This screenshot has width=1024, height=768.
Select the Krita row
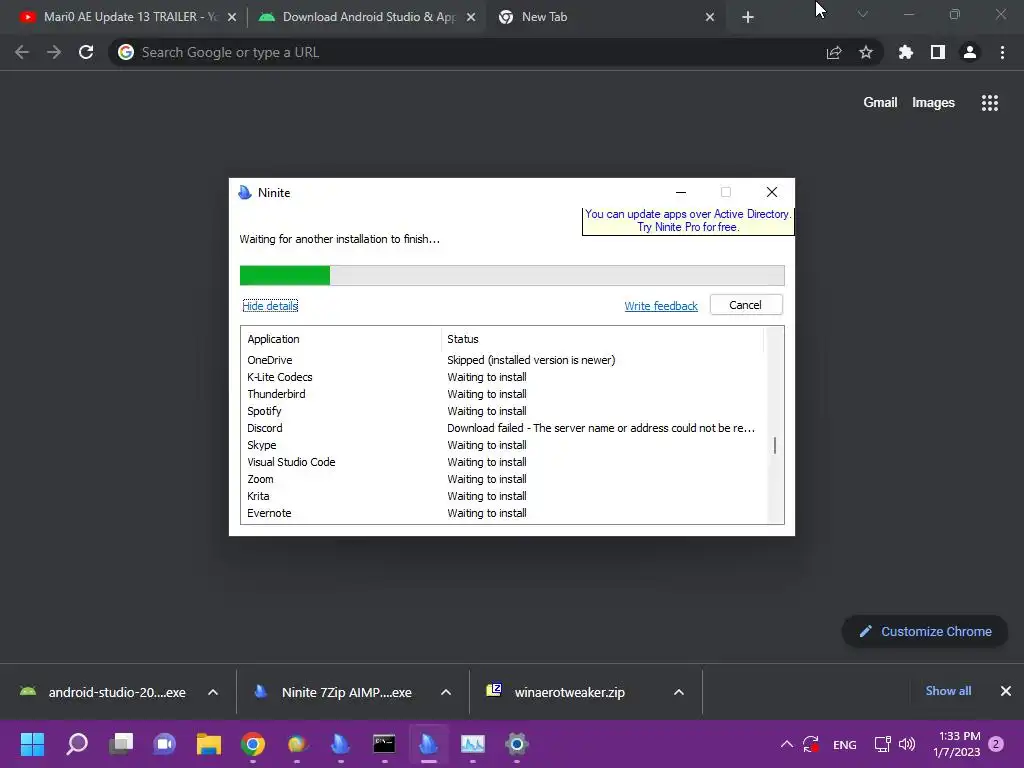(502, 496)
